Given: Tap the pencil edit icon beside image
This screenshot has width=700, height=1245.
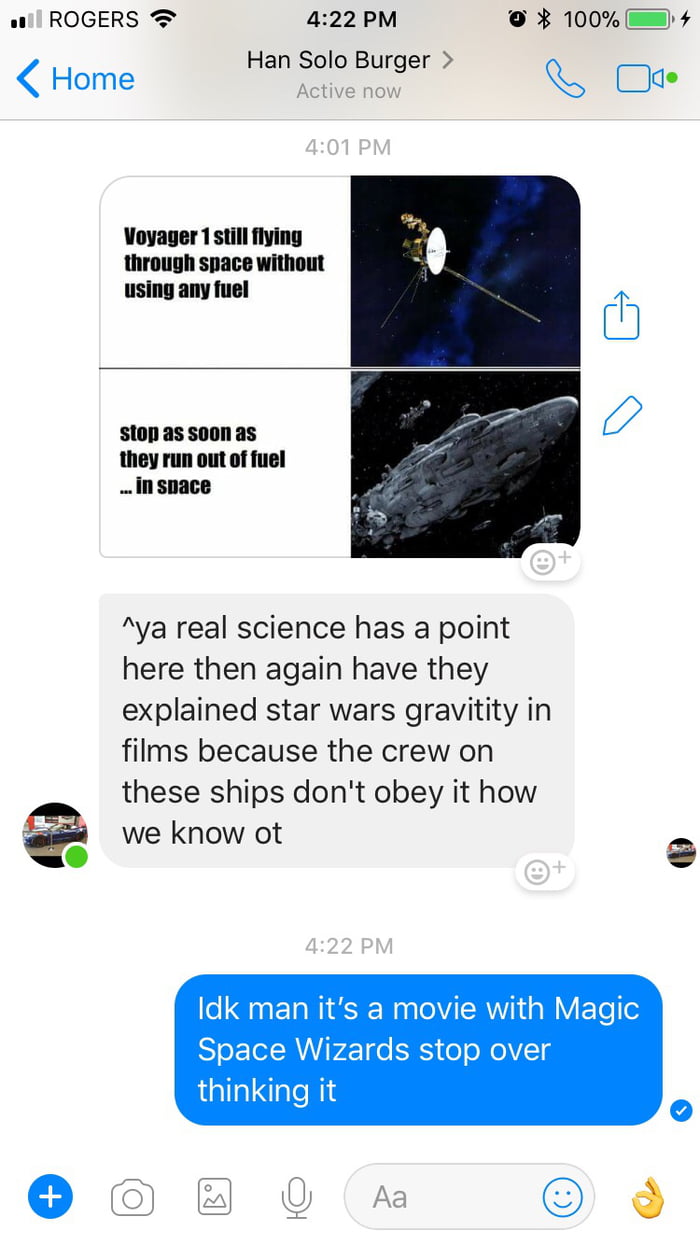Looking at the screenshot, I should 622,416.
